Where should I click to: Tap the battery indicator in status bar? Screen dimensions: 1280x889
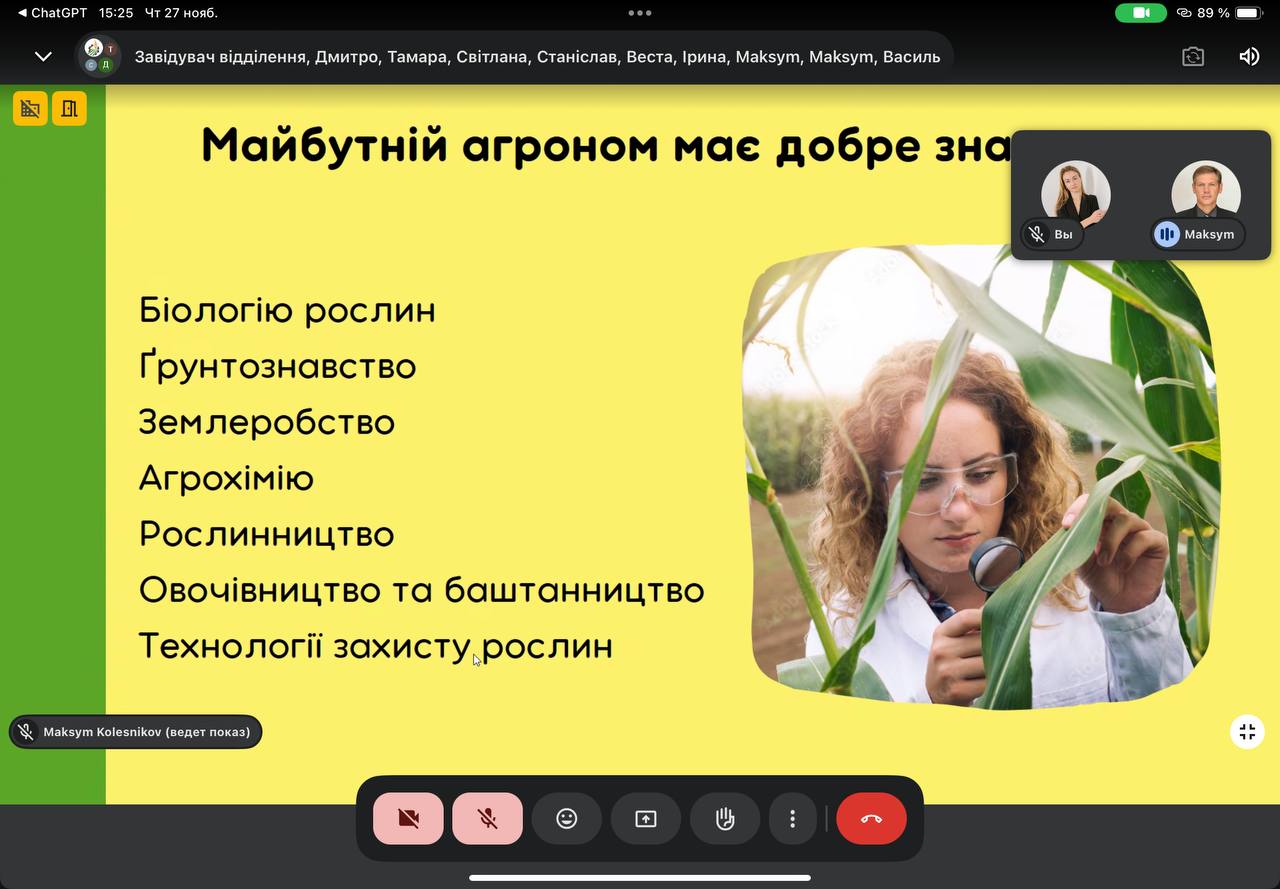[x=1248, y=13]
